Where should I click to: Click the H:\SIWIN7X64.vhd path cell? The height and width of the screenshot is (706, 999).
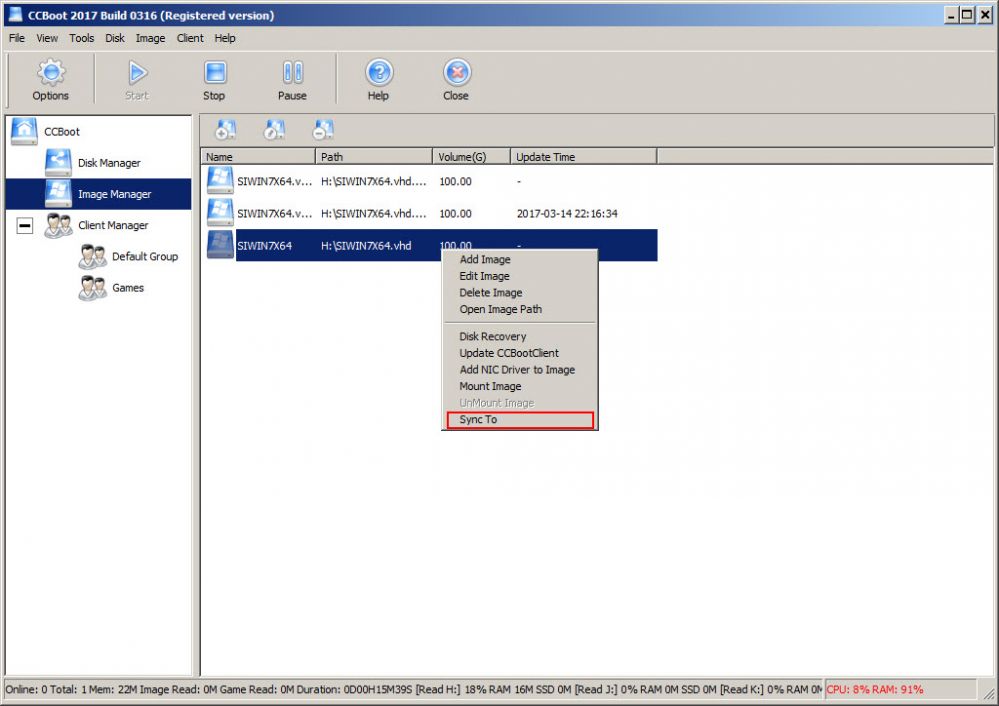click(366, 246)
